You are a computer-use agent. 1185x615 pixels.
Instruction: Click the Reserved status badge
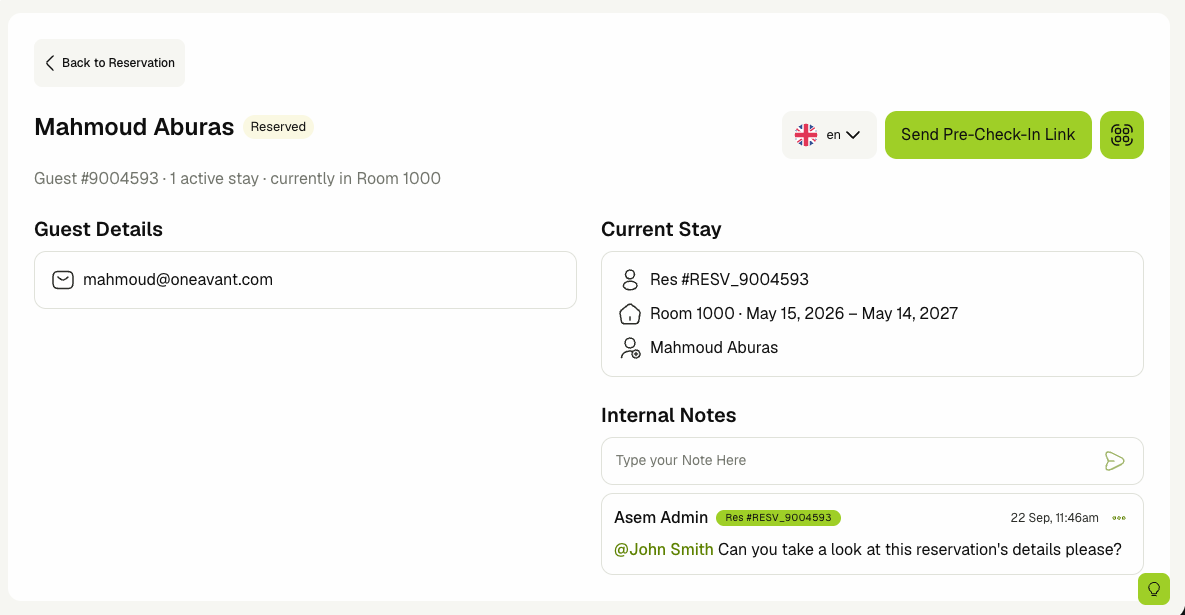278,127
